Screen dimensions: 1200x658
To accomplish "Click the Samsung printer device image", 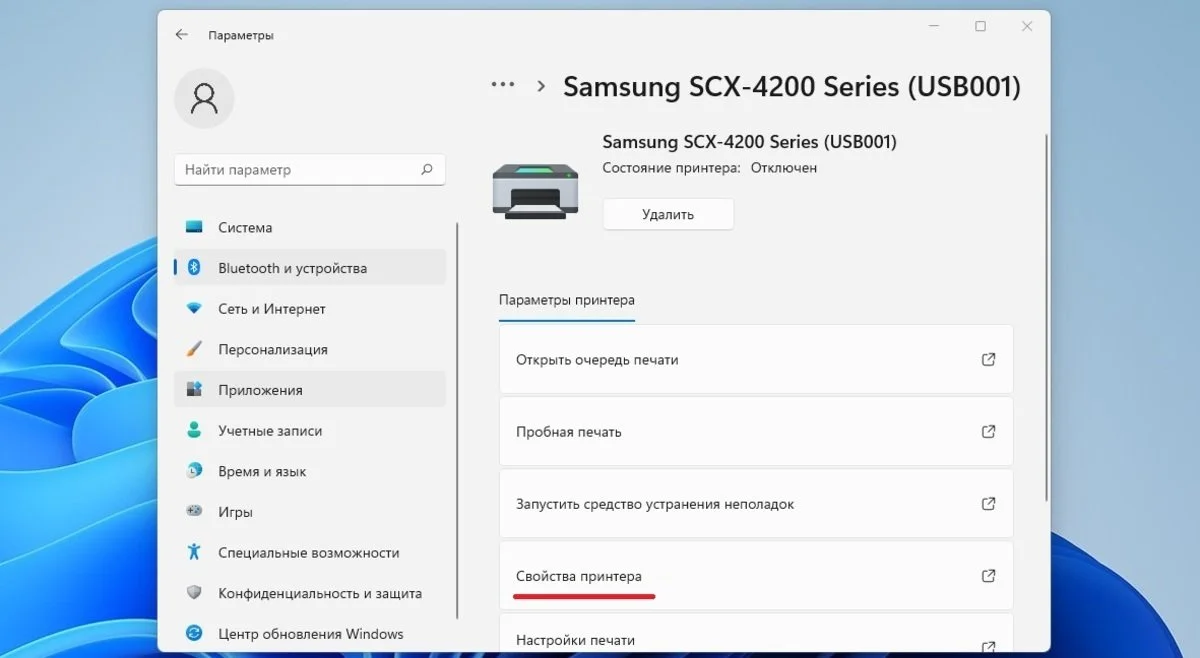I will pyautogui.click(x=535, y=190).
